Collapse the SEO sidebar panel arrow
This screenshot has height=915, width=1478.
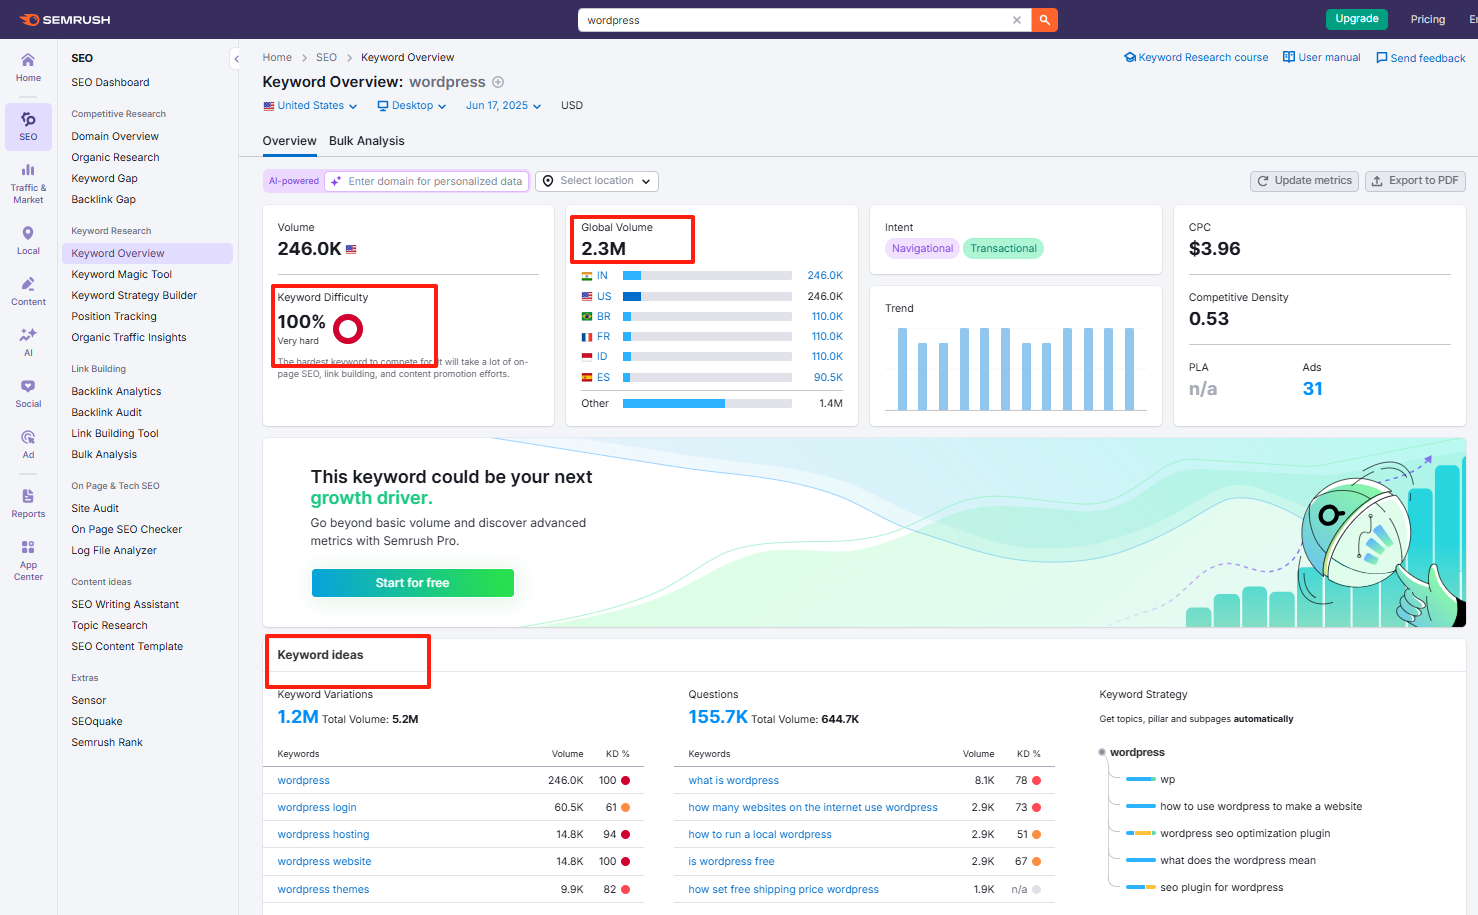tap(236, 59)
